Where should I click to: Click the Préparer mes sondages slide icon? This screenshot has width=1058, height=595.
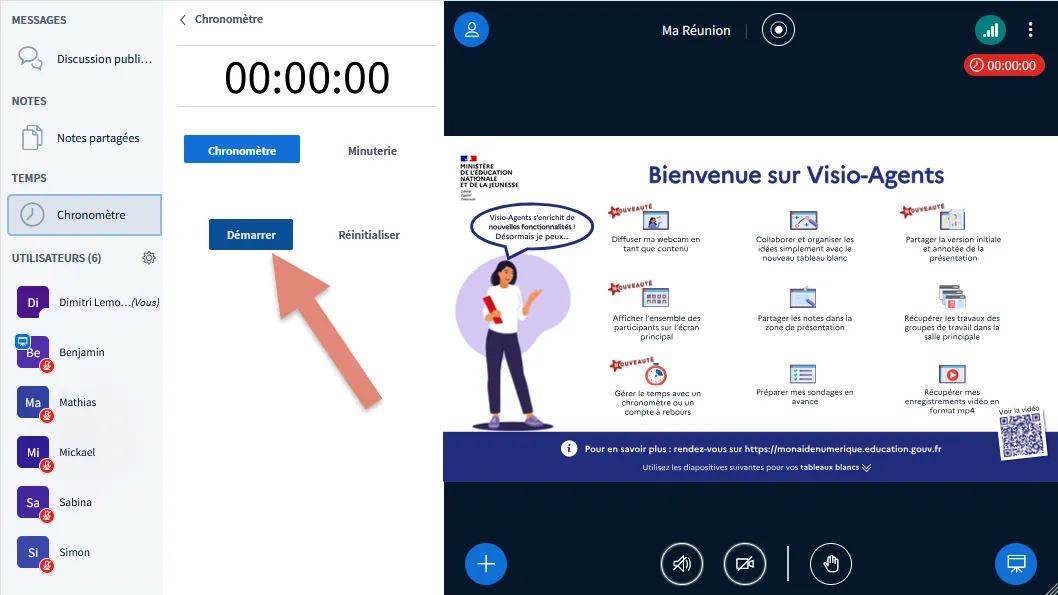803,374
